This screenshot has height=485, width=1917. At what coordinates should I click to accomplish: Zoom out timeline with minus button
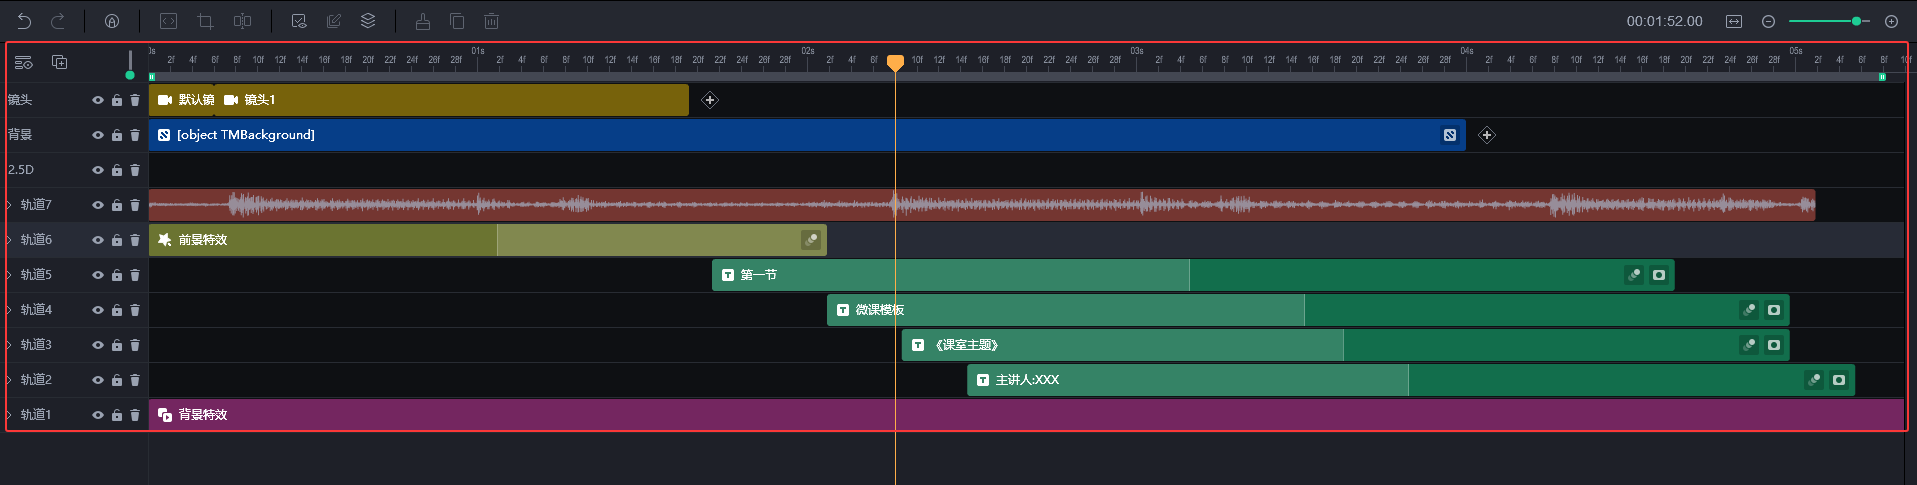click(1768, 21)
